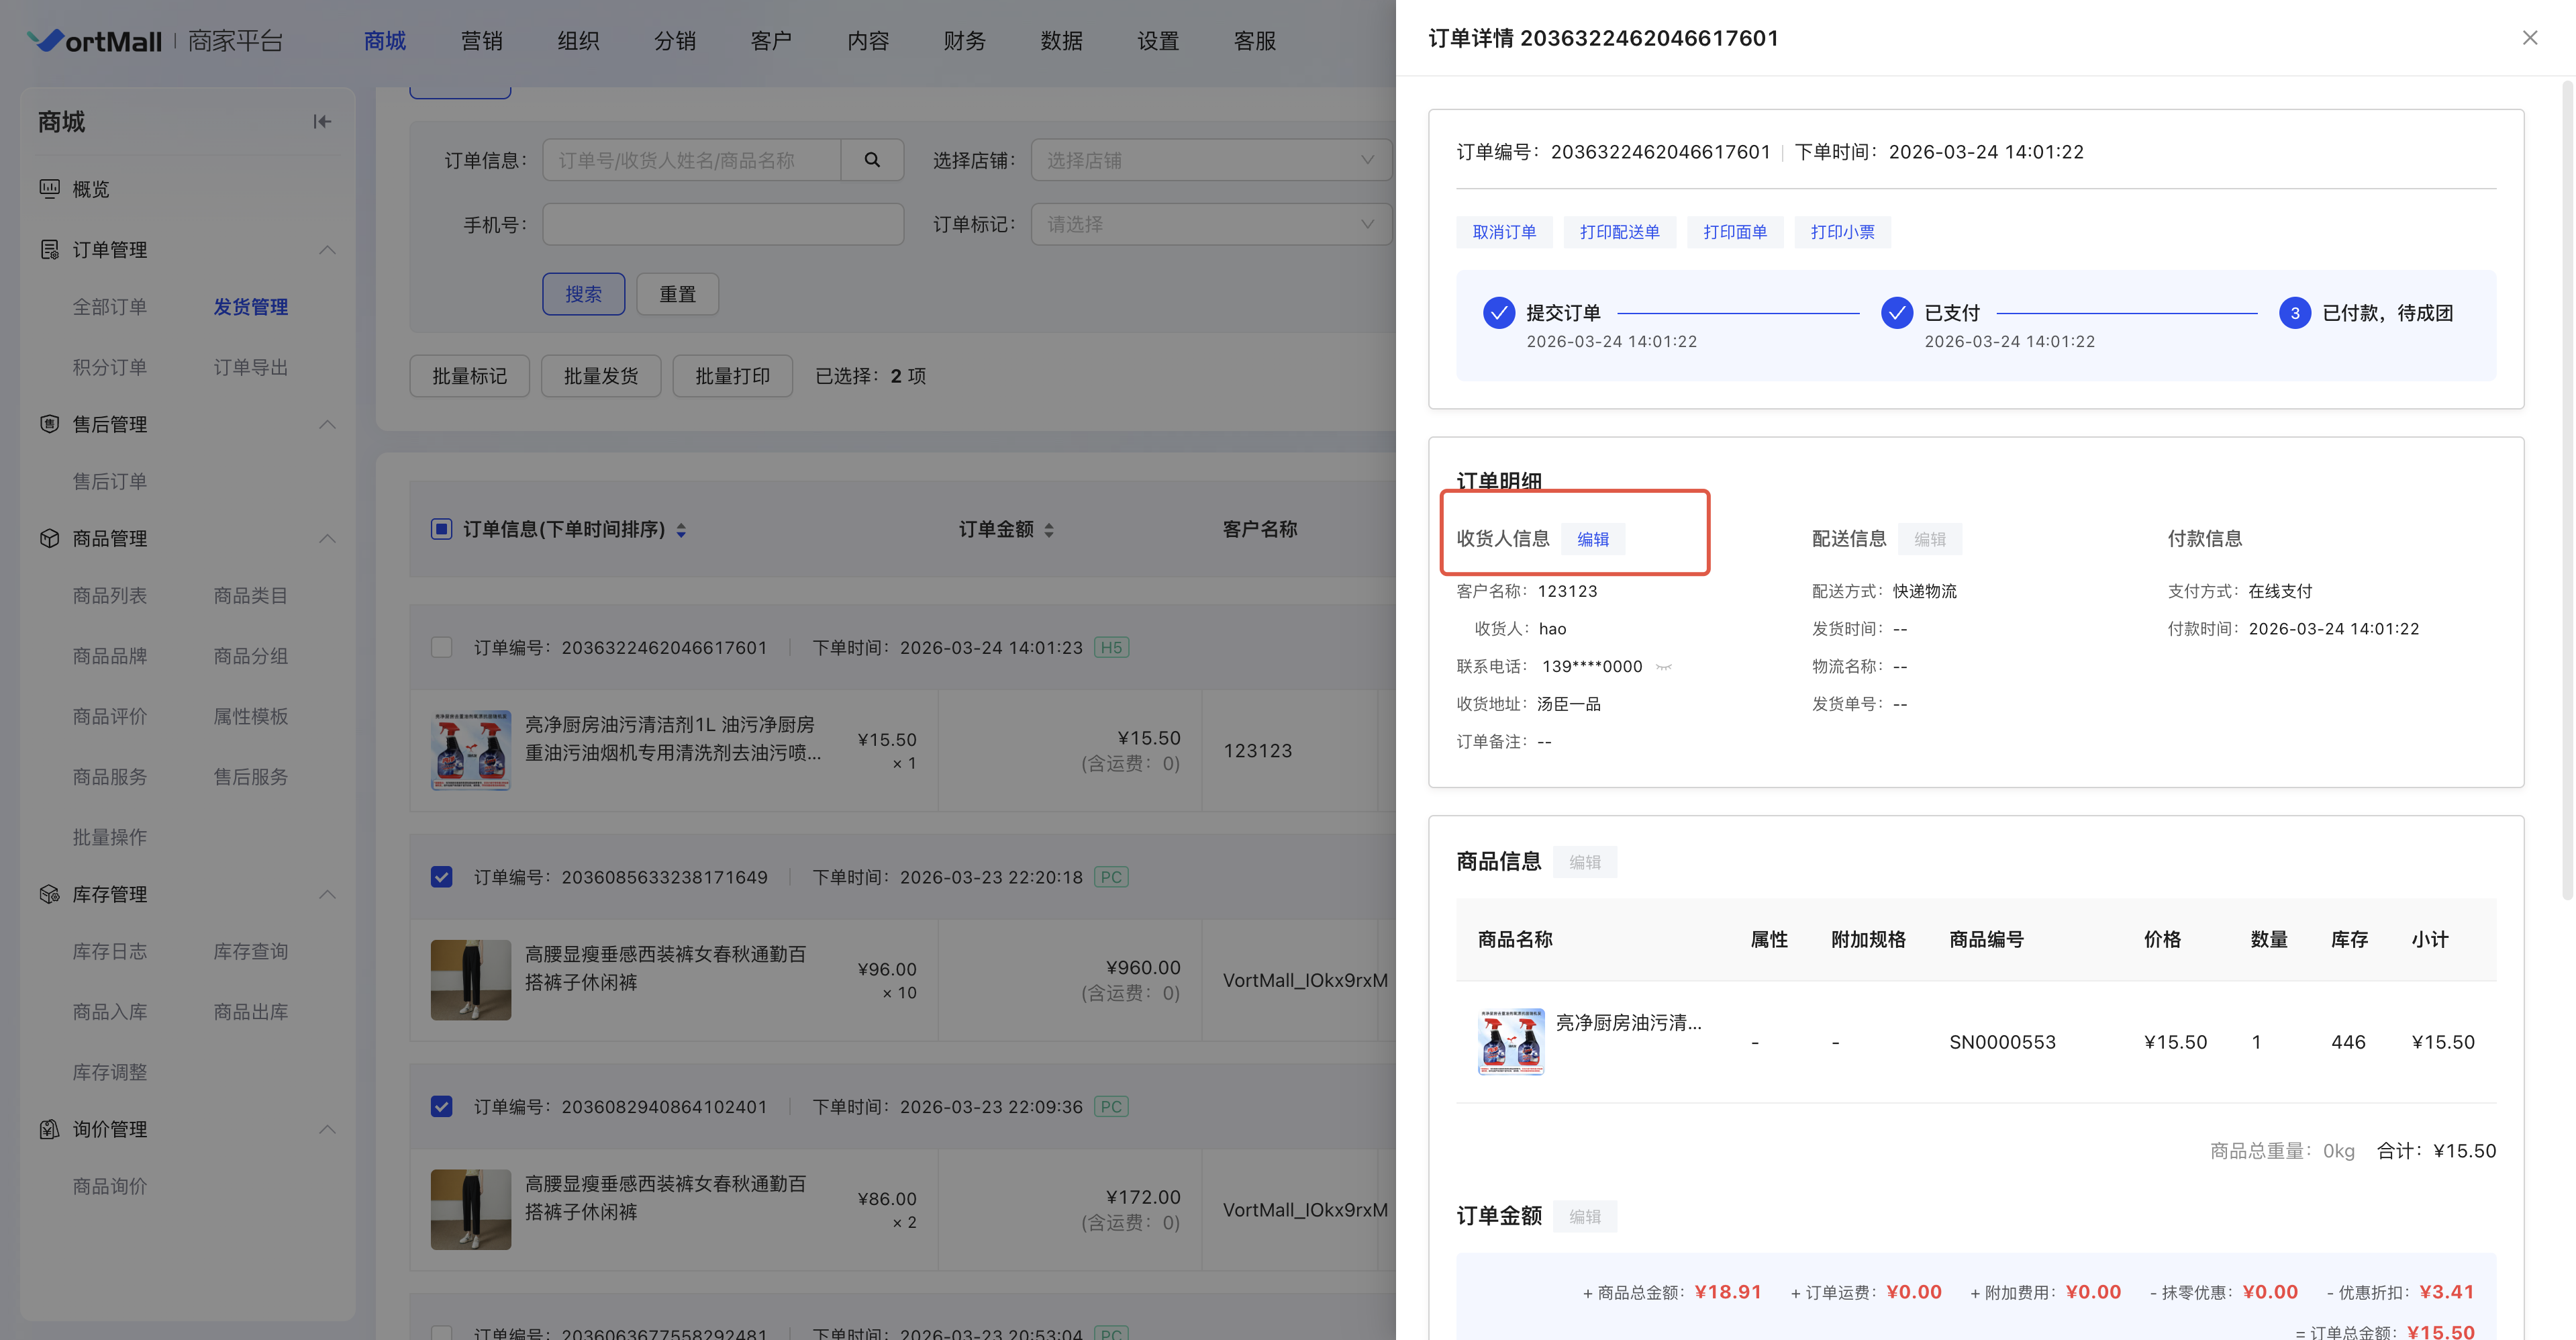This screenshot has width=2576, height=1340.
Task: Click the 概览 dashboard icon in sidebar
Action: (x=49, y=189)
